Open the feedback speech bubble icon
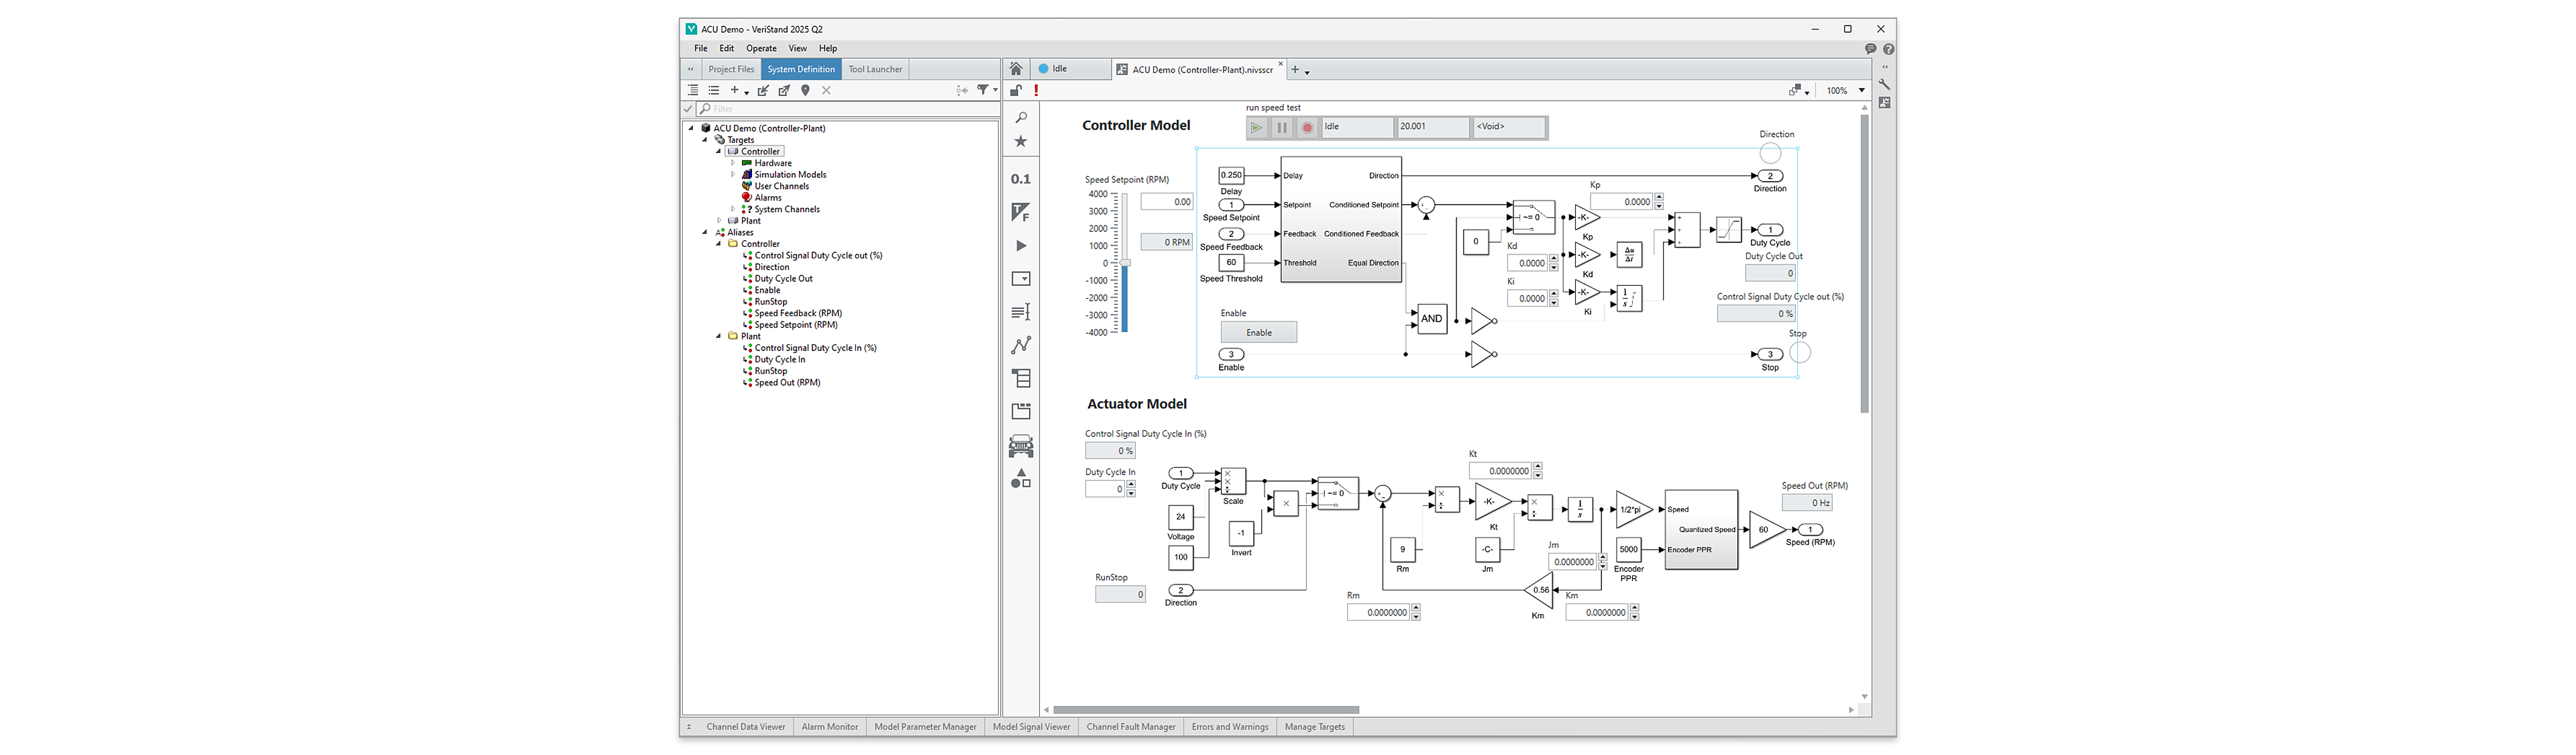Screen dimensions: 2576x755 [x=1870, y=48]
